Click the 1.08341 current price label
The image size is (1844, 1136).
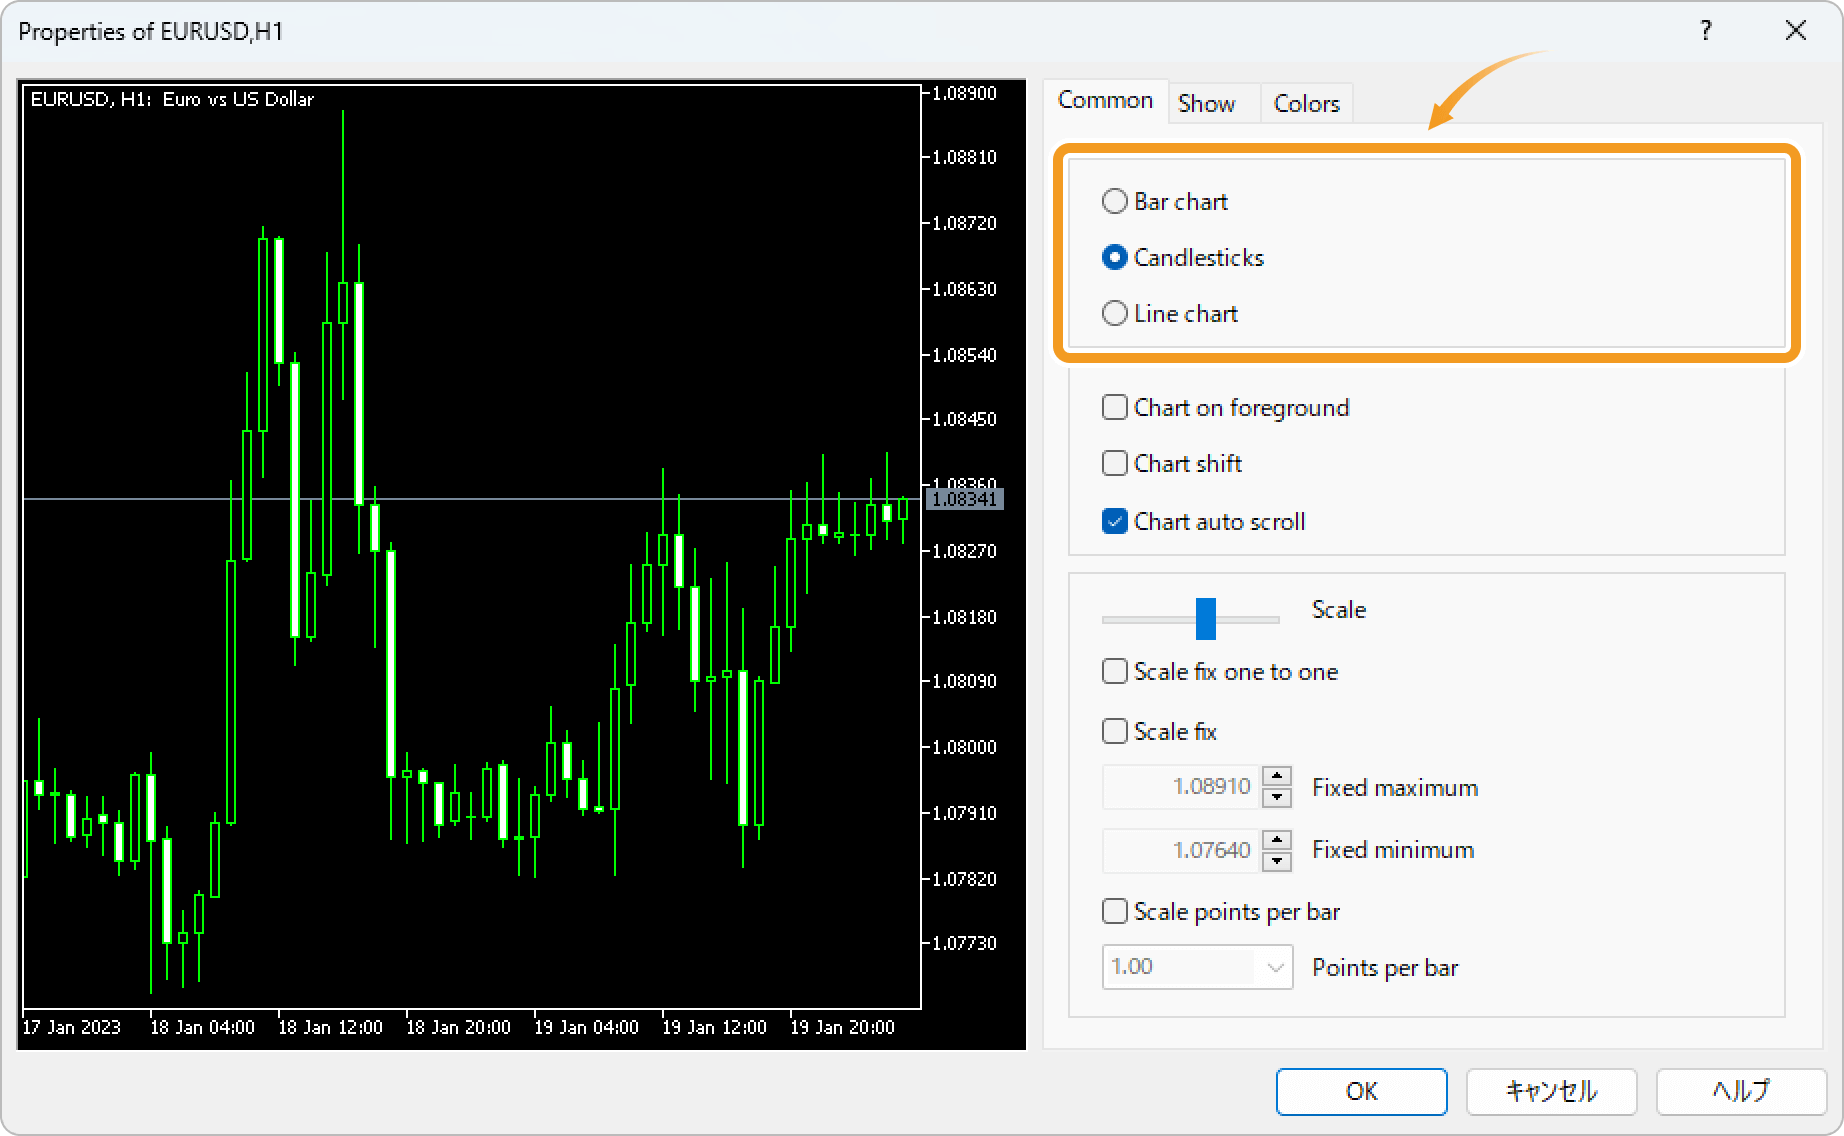point(965,499)
